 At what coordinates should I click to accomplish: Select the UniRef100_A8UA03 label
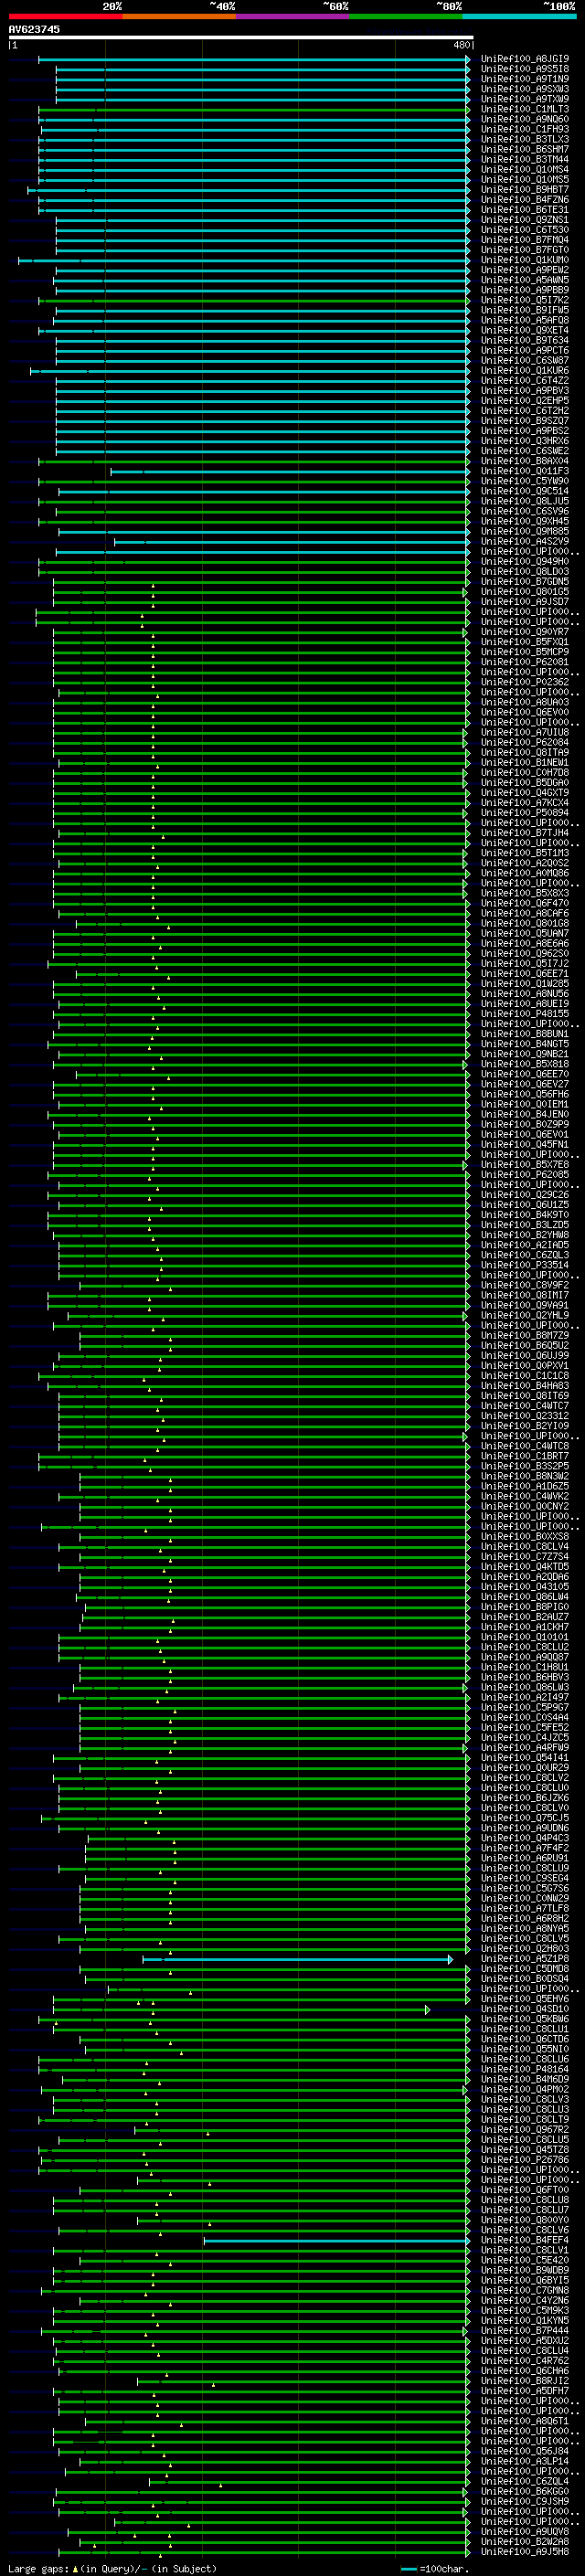(525, 703)
